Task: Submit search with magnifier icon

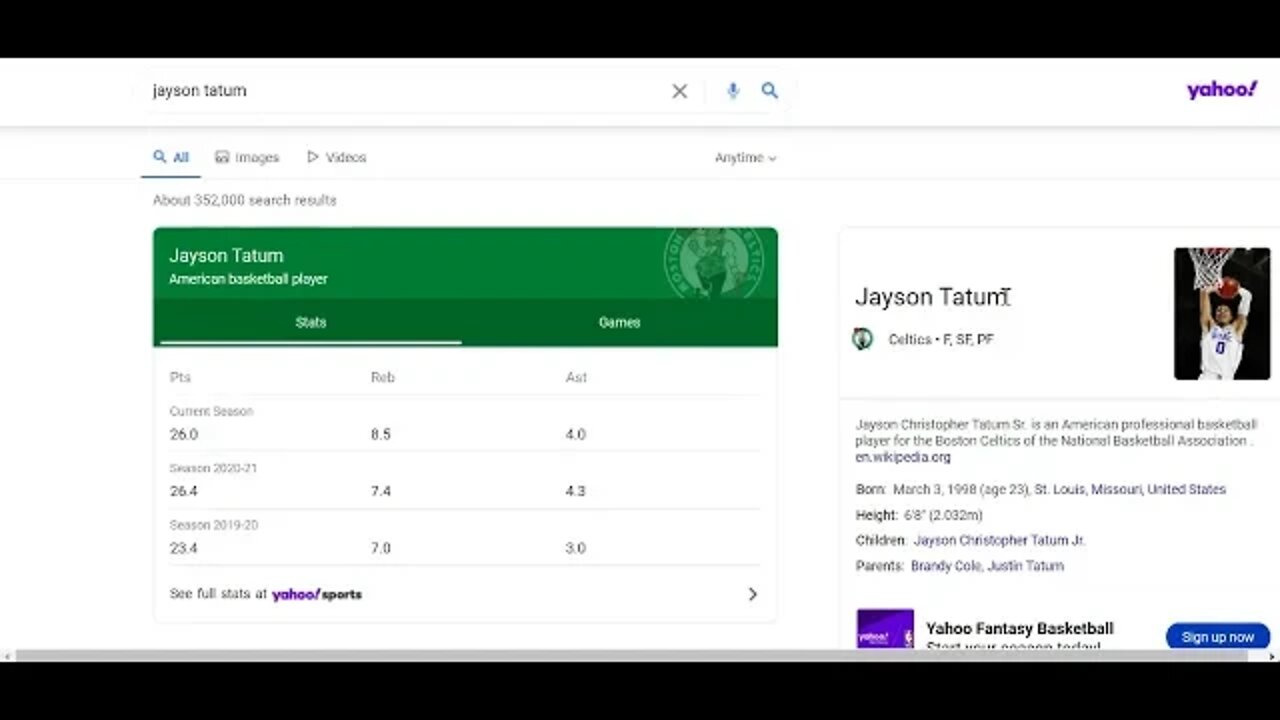Action: point(769,91)
